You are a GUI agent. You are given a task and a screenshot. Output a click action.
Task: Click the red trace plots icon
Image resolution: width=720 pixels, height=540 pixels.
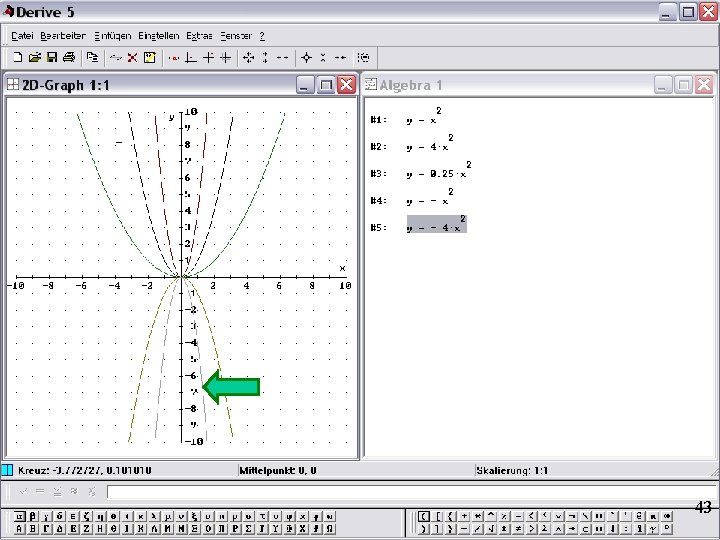click(174, 57)
